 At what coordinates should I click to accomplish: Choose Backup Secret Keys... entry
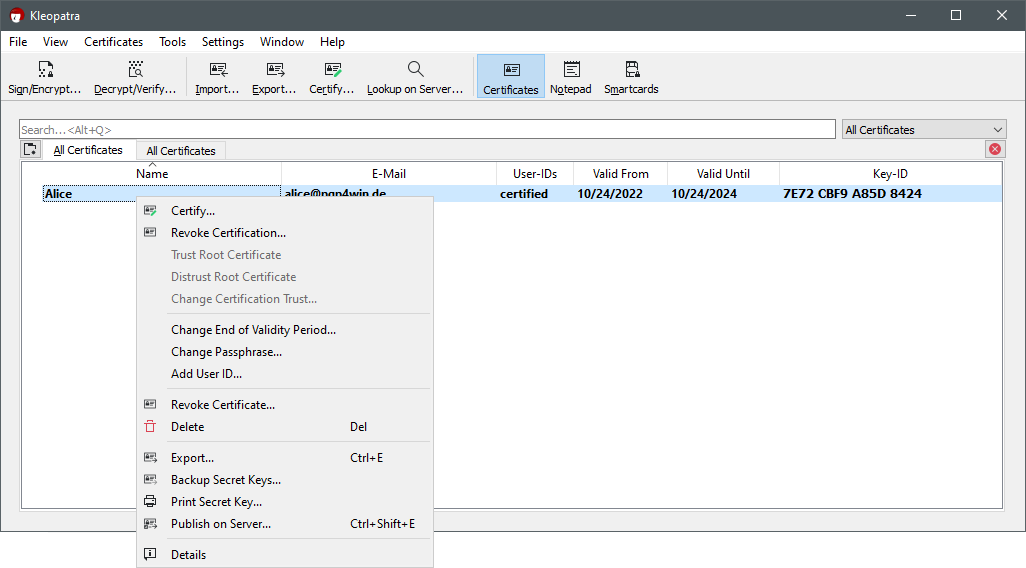tap(285, 480)
